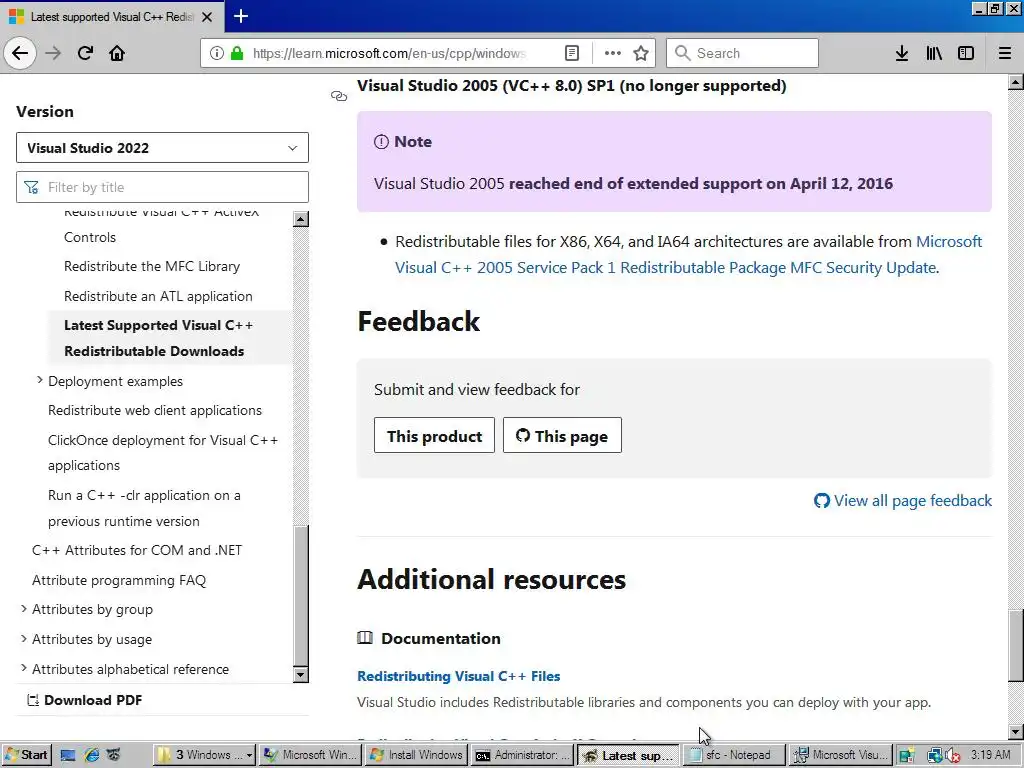Switch to Administrator command prompt taskbar item
The height and width of the screenshot is (768, 1024).
tap(522, 755)
